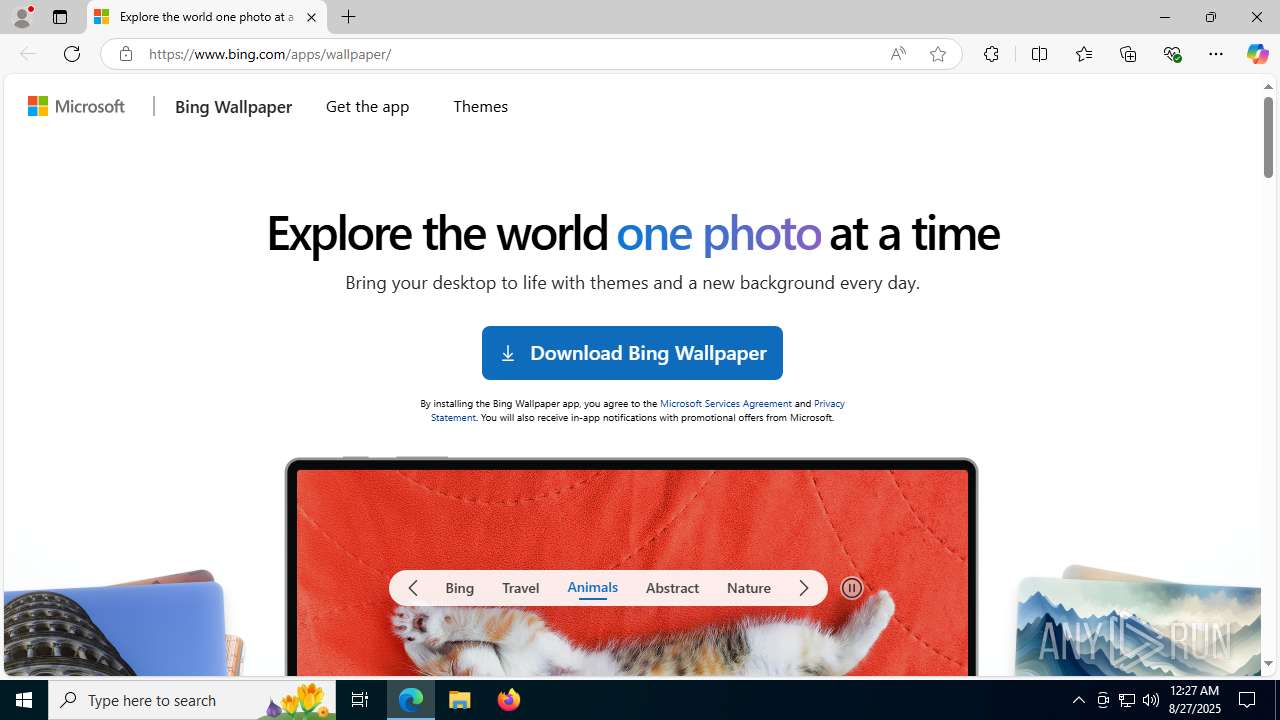Screen dimensions: 1280x720
Task: Open the Extensions icon
Action: point(991,54)
